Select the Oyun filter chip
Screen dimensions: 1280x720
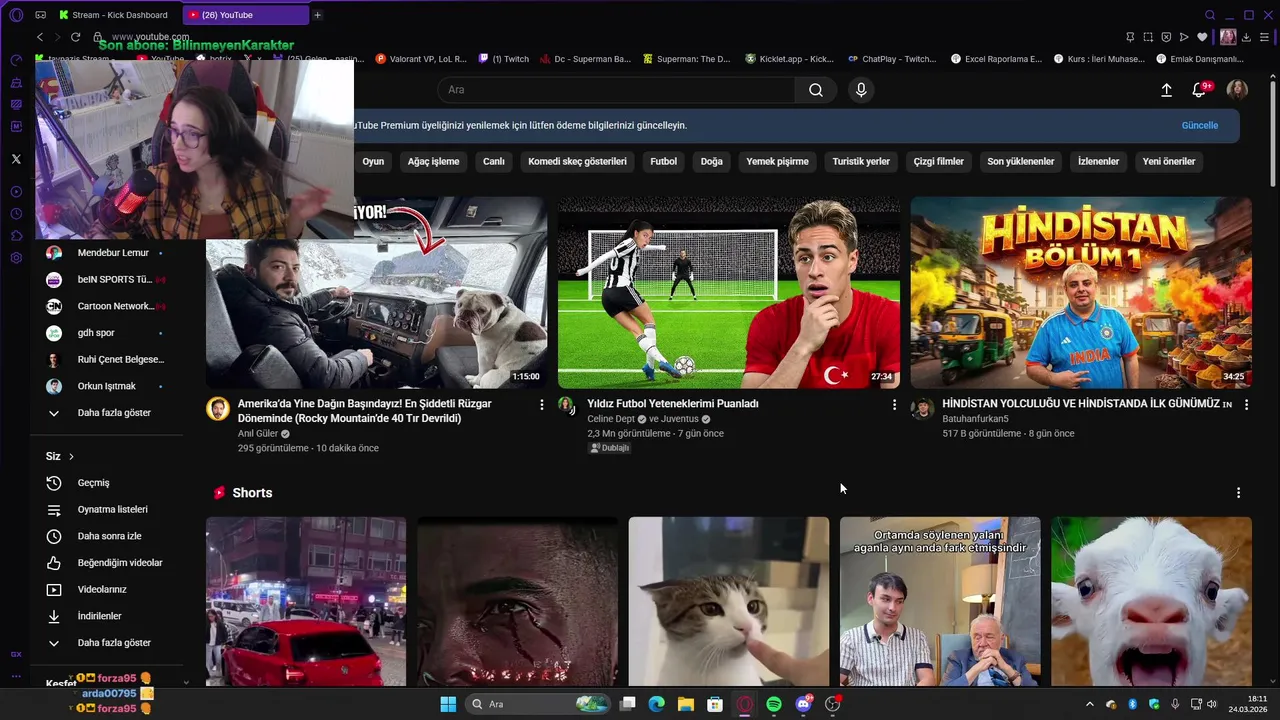[373, 161]
